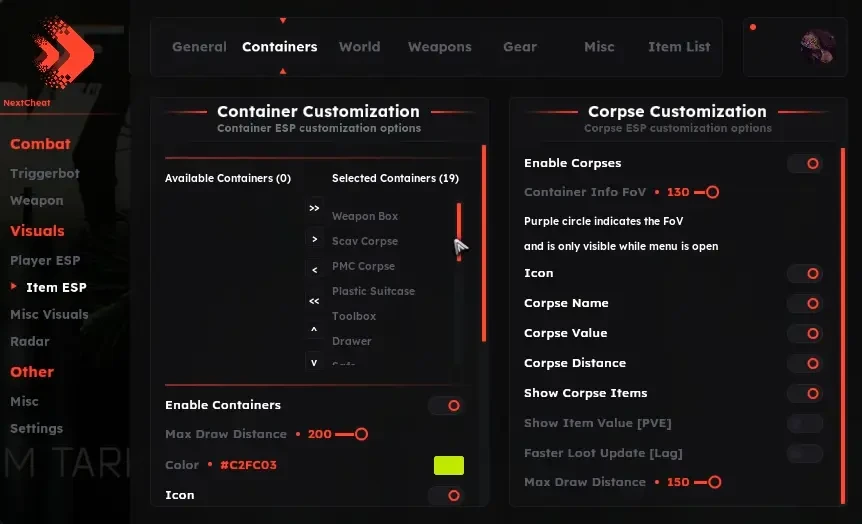The image size is (862, 524).
Task: Switch to the Weapons tab
Action: click(x=440, y=47)
